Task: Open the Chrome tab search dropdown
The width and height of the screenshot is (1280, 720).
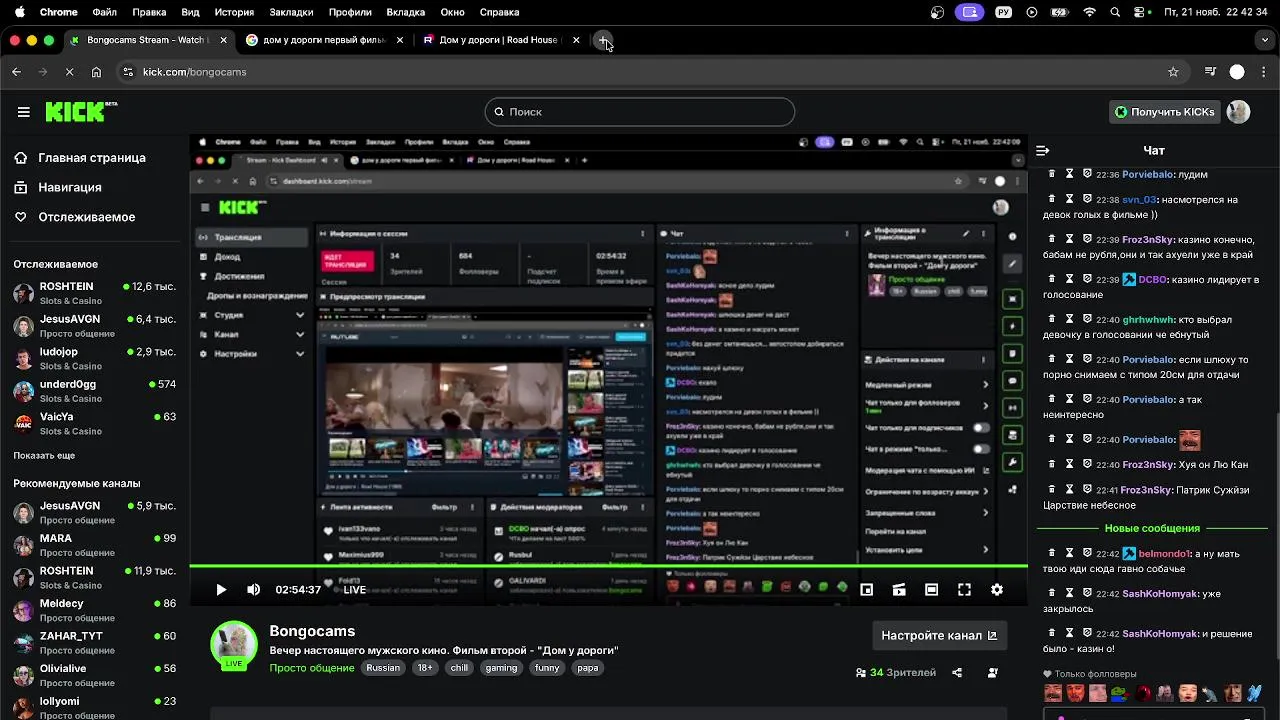Action: (x=1265, y=40)
